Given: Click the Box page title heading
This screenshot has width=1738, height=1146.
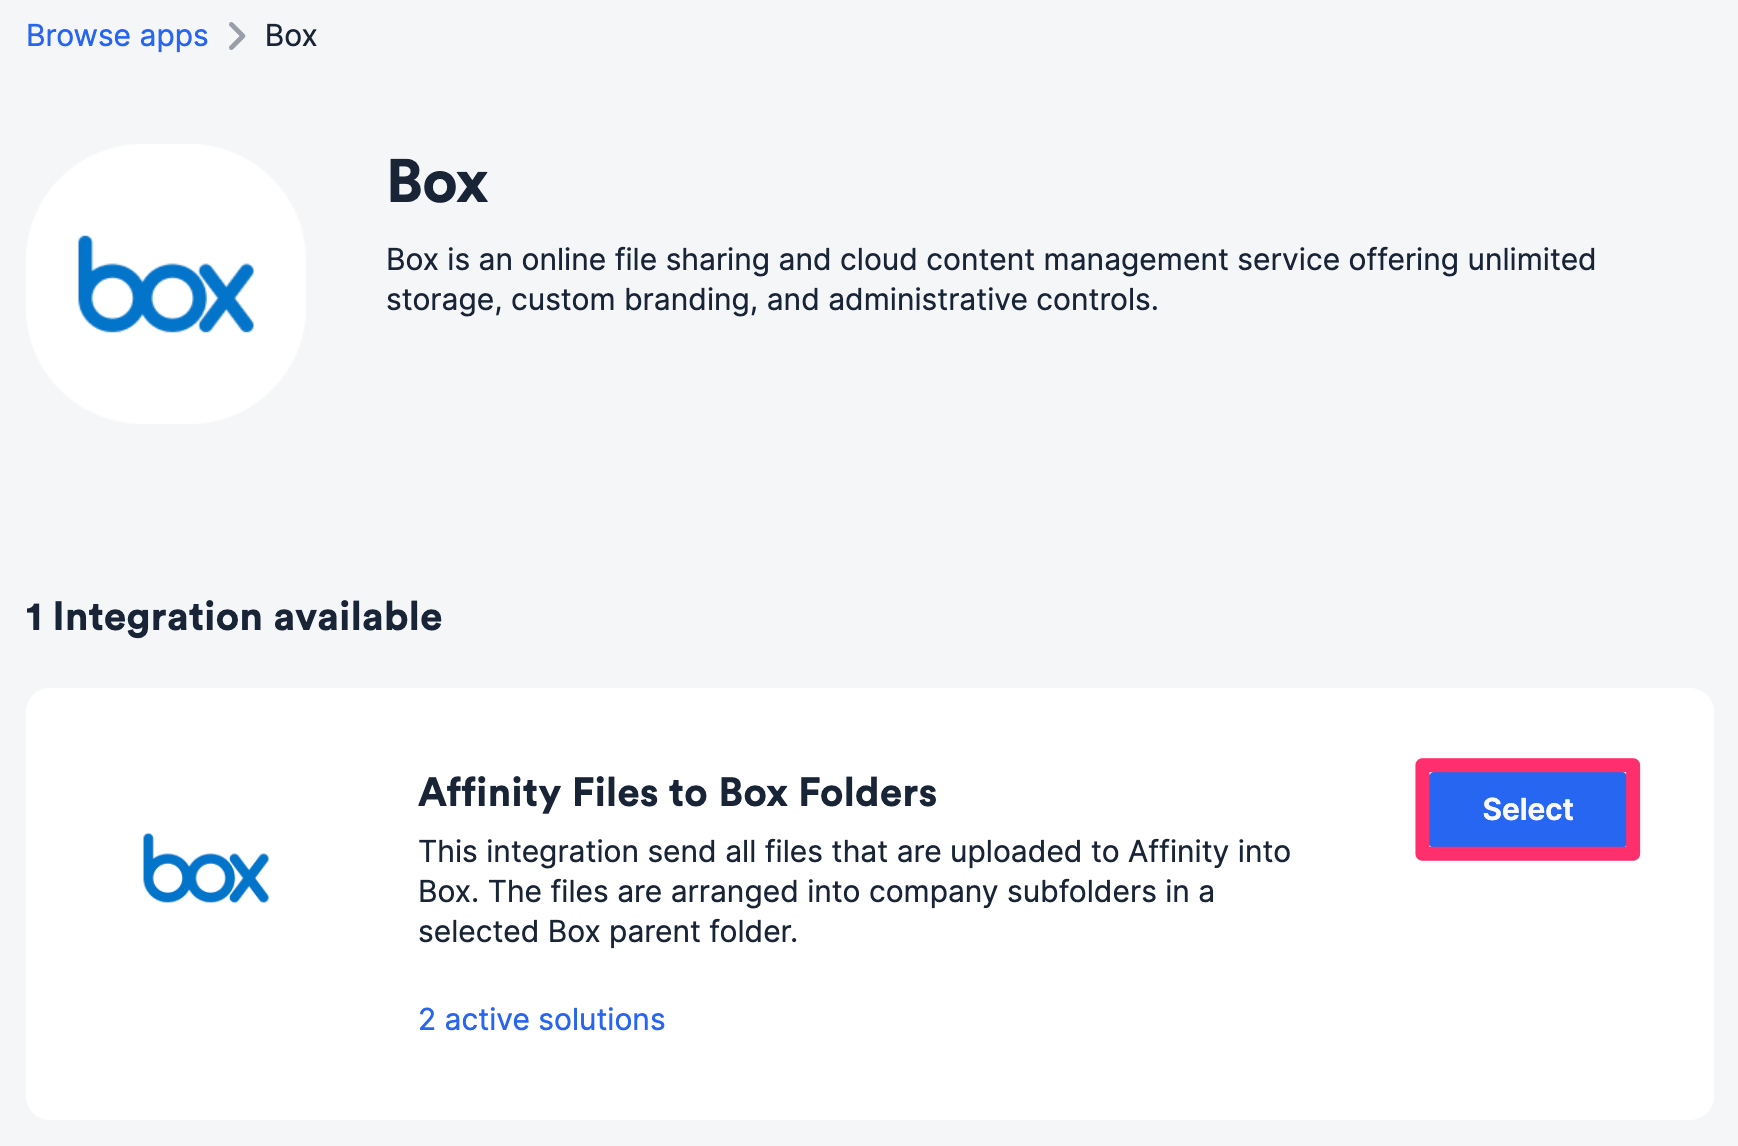Looking at the screenshot, I should tap(436, 182).
